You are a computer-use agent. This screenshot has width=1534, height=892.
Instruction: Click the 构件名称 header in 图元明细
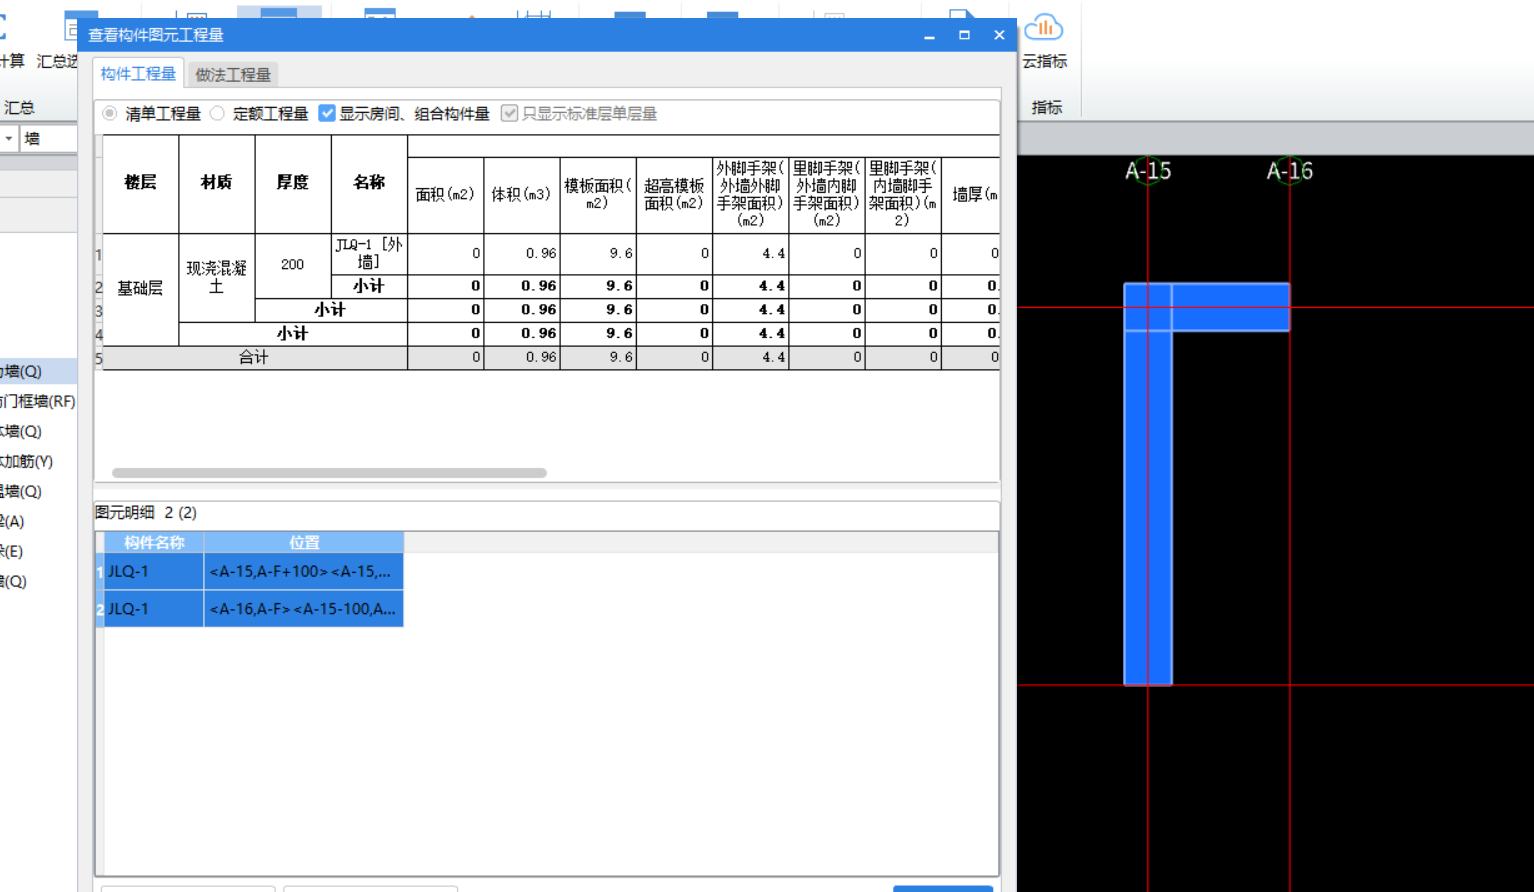coord(154,542)
